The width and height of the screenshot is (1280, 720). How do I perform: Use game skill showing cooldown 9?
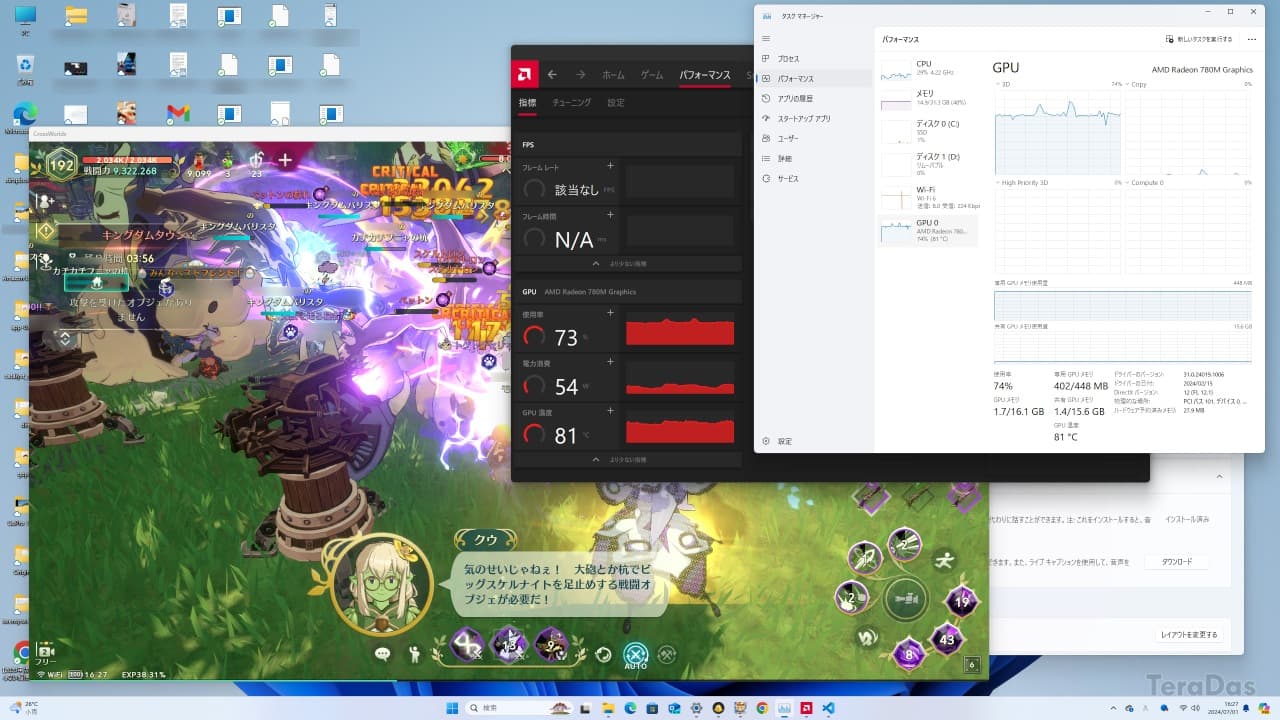tap(551, 645)
